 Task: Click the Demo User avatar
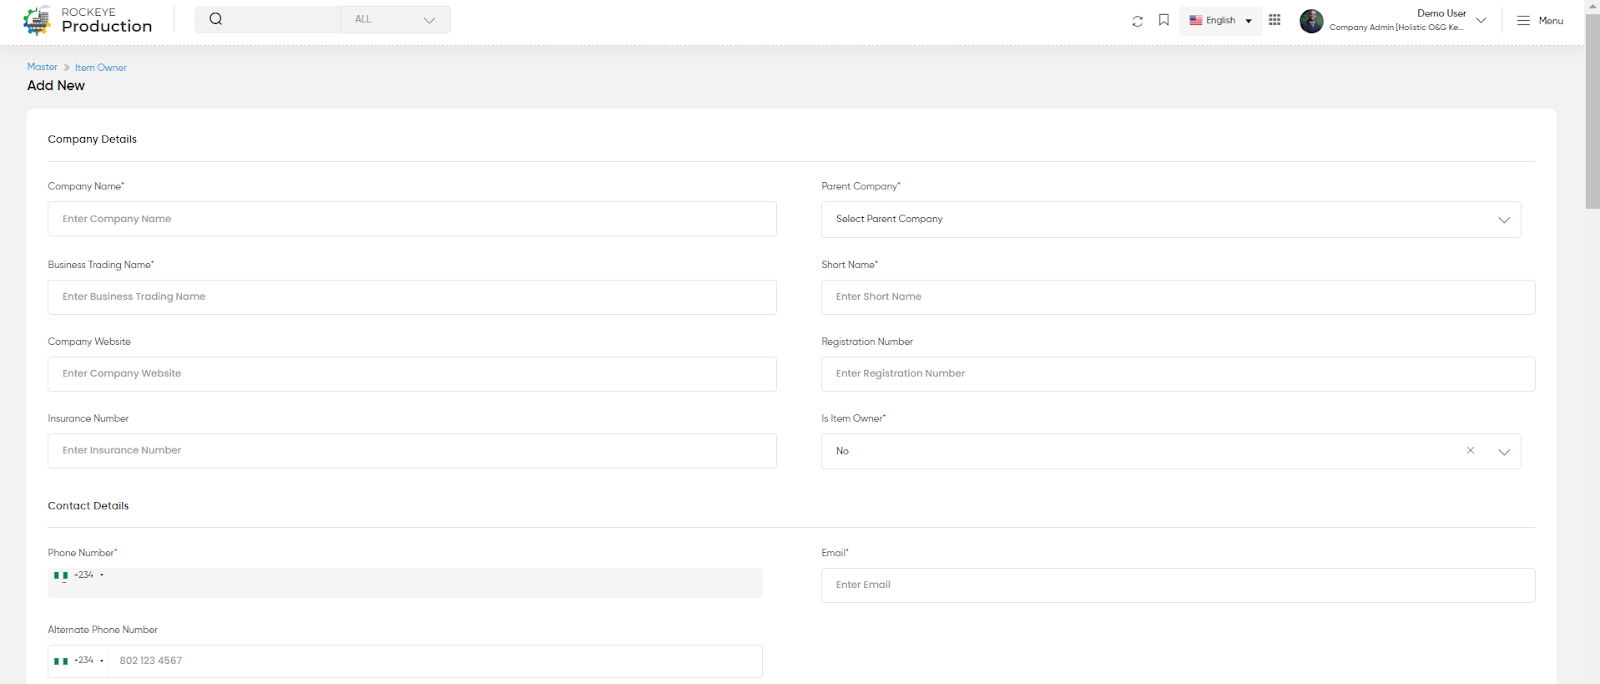point(1311,21)
